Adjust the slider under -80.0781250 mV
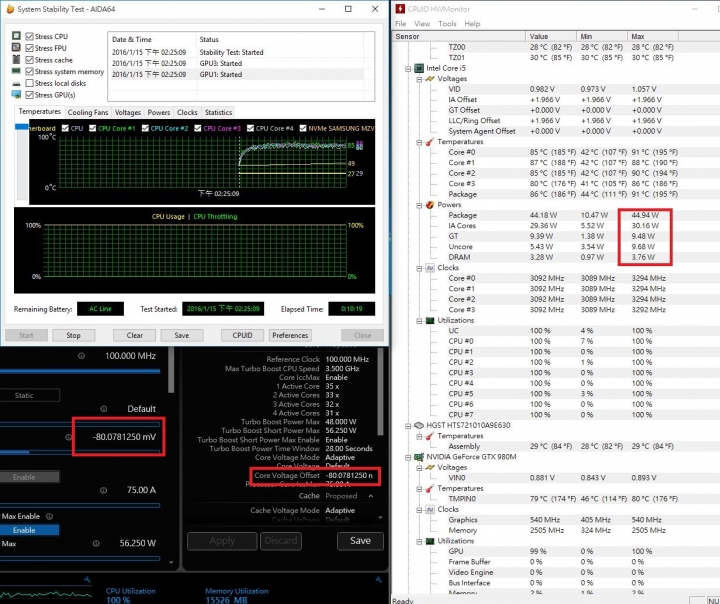The height and width of the screenshot is (604, 720). point(80,452)
